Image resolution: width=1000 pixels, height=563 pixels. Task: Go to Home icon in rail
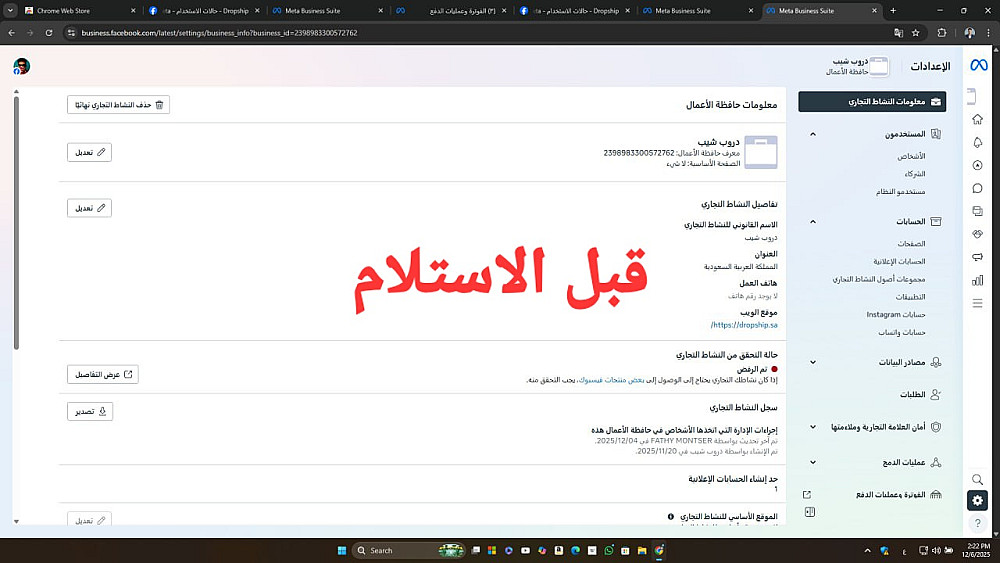click(x=977, y=119)
